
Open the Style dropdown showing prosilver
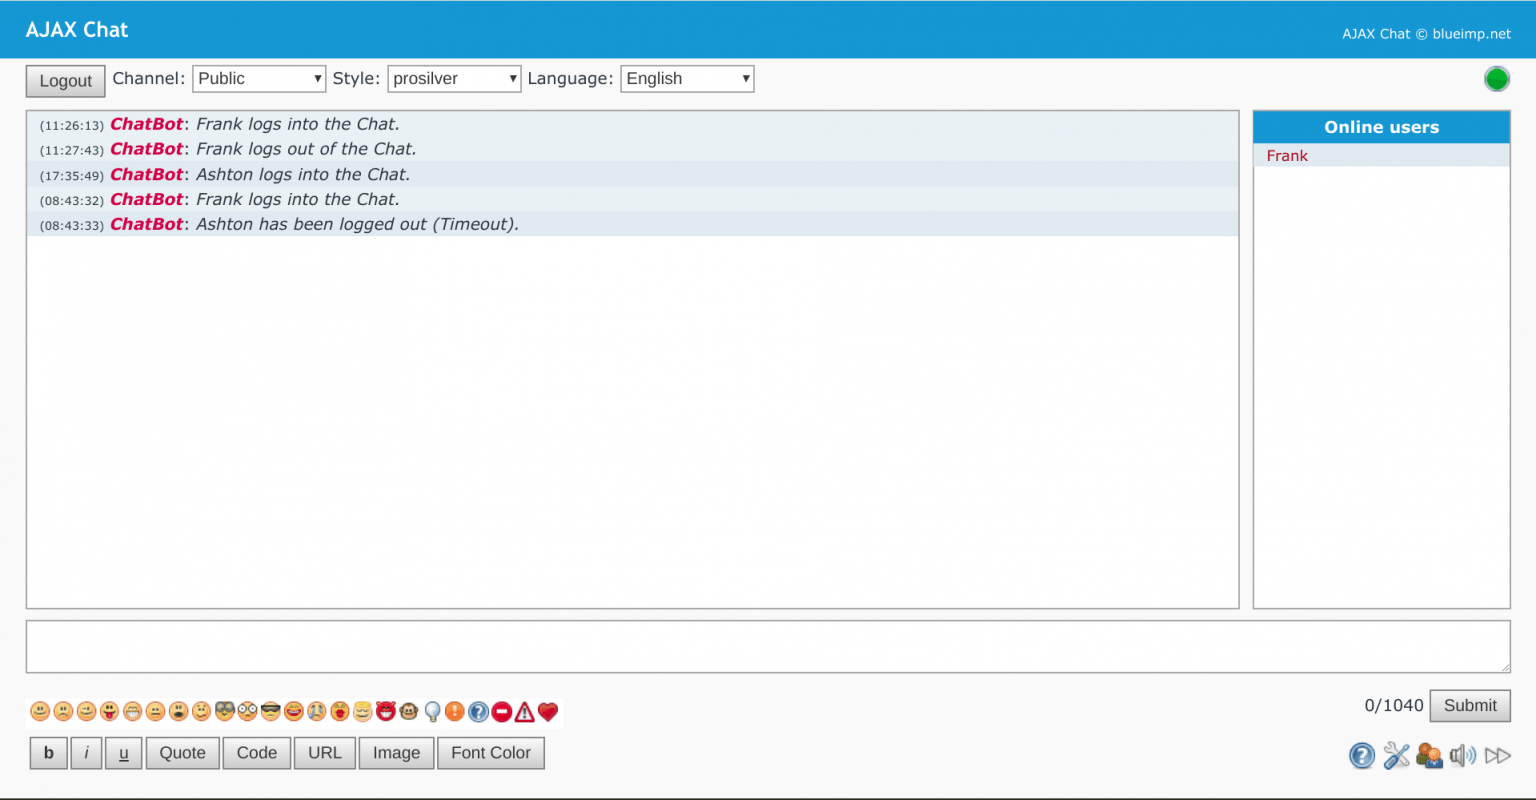tap(454, 79)
